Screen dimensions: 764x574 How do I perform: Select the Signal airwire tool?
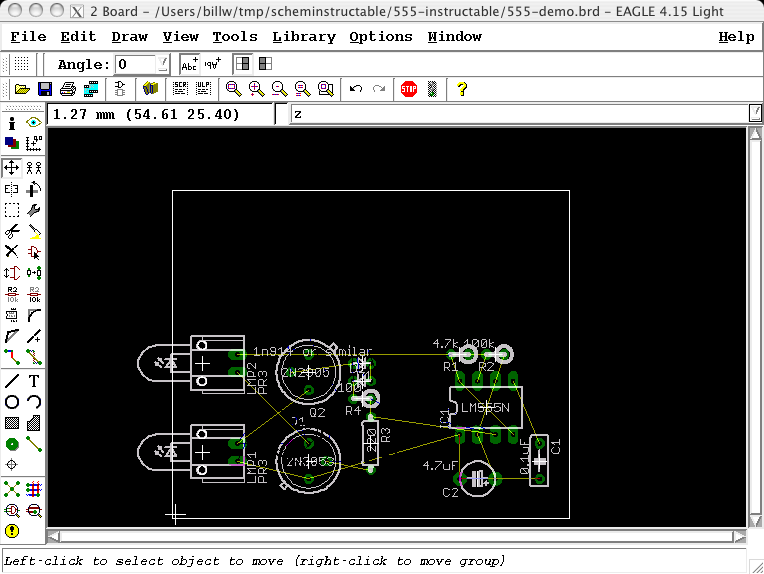pyautogui.click(x=34, y=444)
